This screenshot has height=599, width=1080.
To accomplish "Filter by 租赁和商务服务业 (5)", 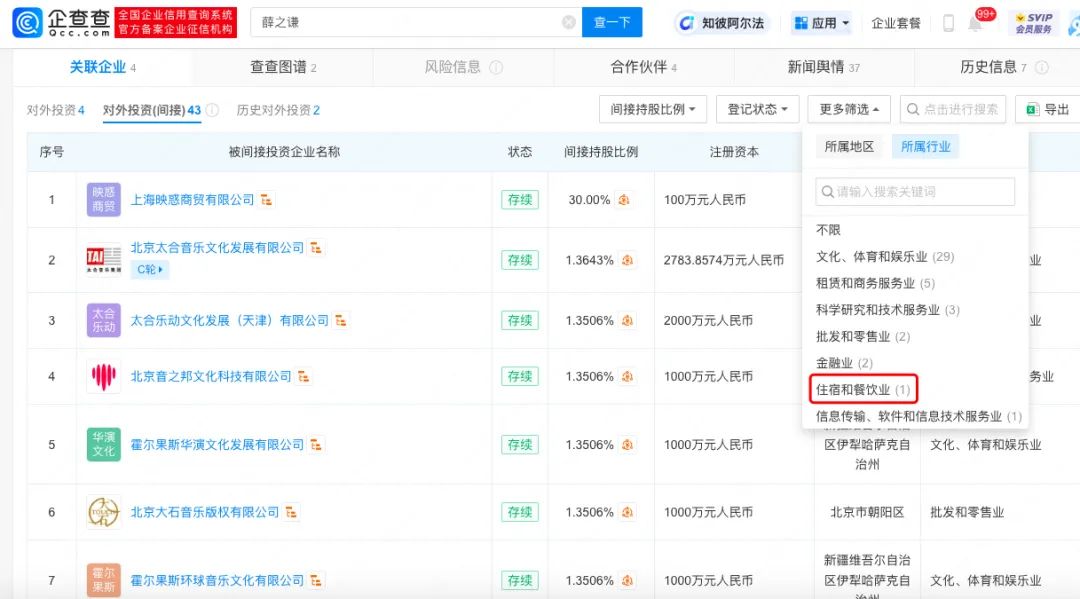I will click(875, 283).
